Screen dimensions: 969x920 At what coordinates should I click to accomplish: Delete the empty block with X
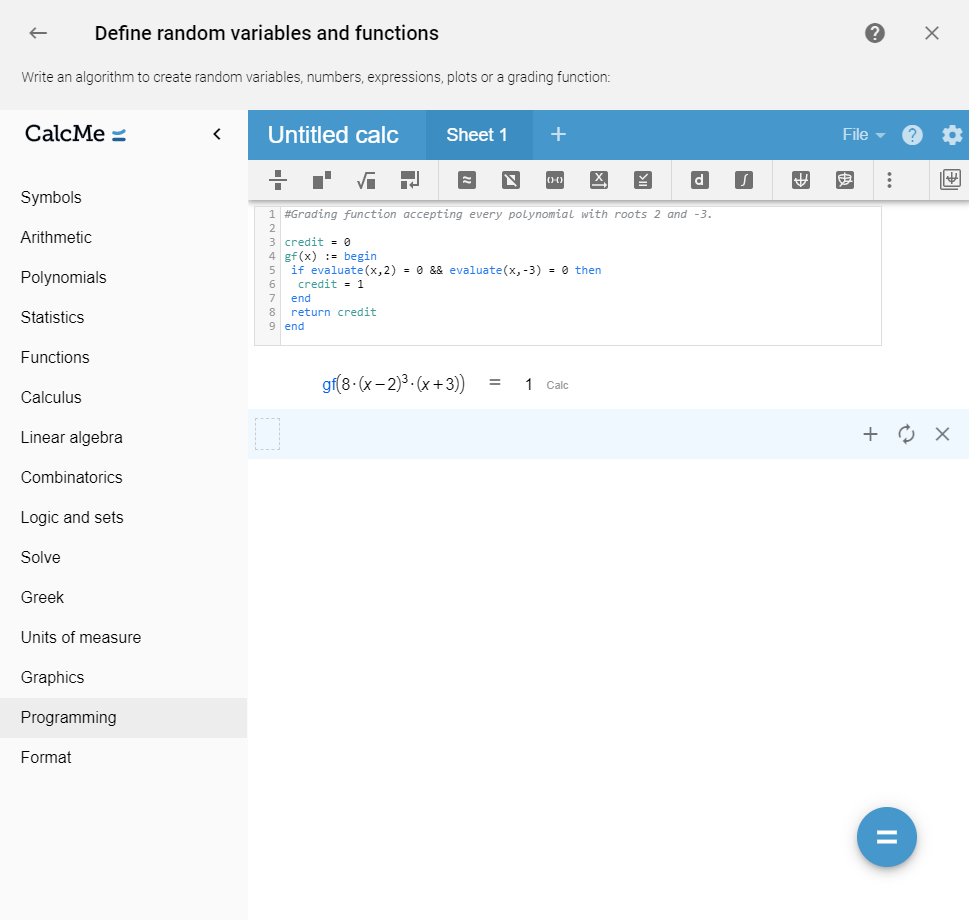point(942,434)
